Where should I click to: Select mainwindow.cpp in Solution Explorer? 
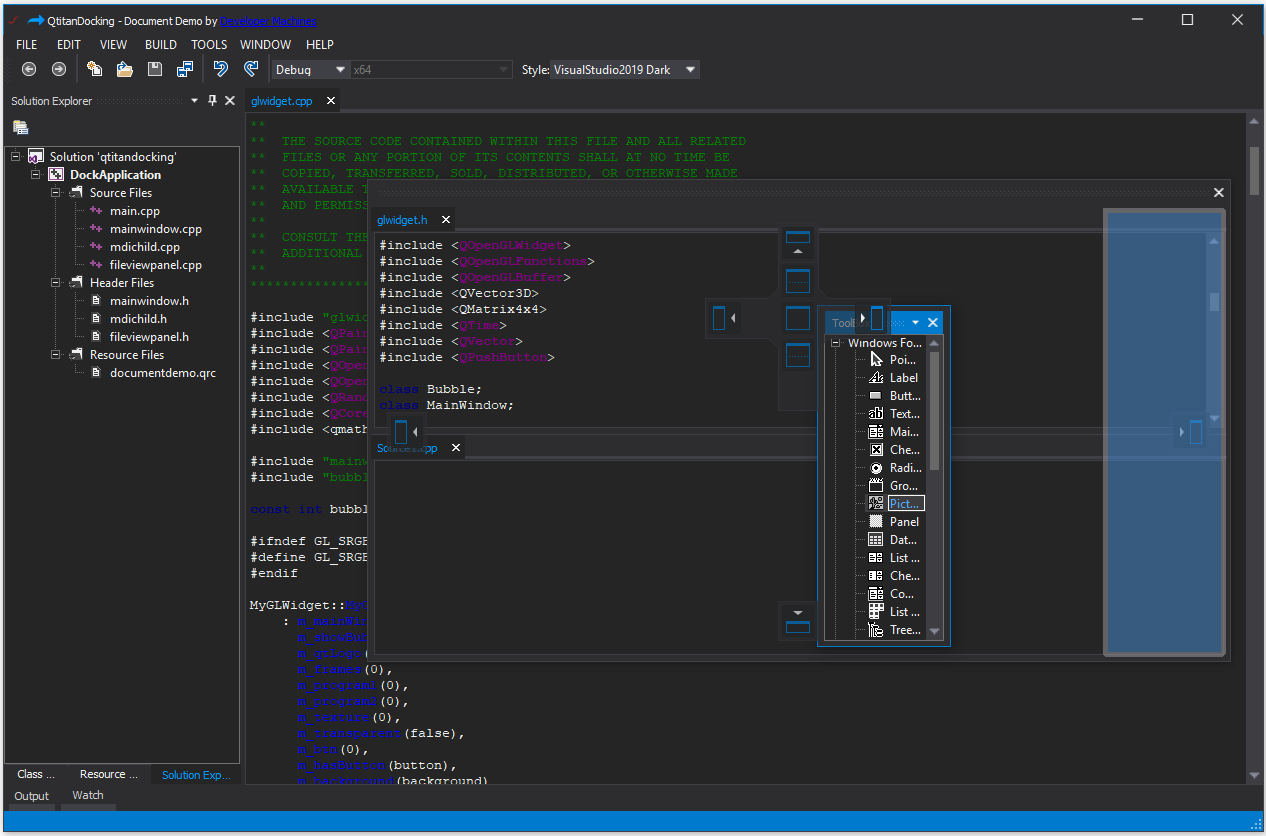coord(147,228)
